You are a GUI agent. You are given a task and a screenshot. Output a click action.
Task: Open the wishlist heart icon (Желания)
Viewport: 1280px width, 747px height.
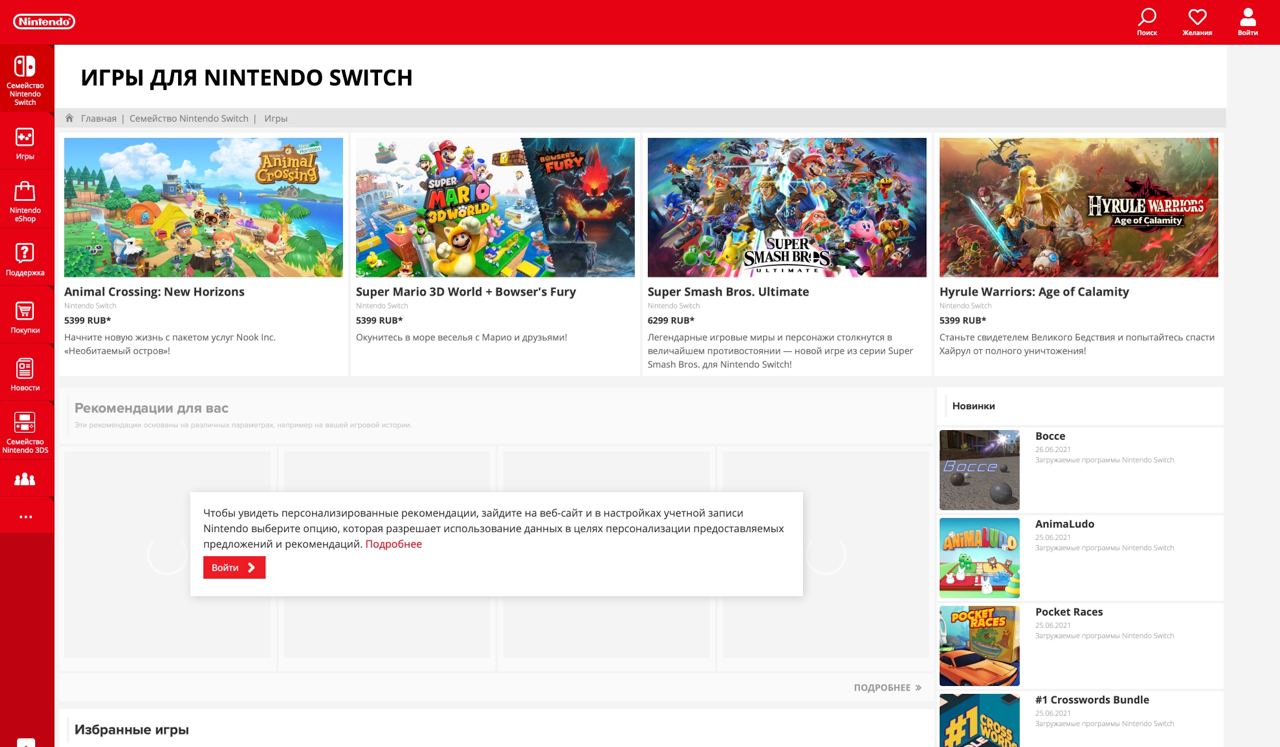click(x=1197, y=21)
